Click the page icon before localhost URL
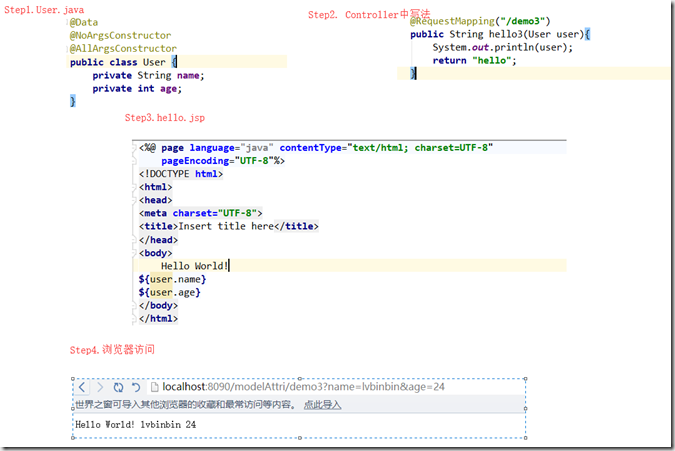This screenshot has height=451, width=675. pos(154,387)
